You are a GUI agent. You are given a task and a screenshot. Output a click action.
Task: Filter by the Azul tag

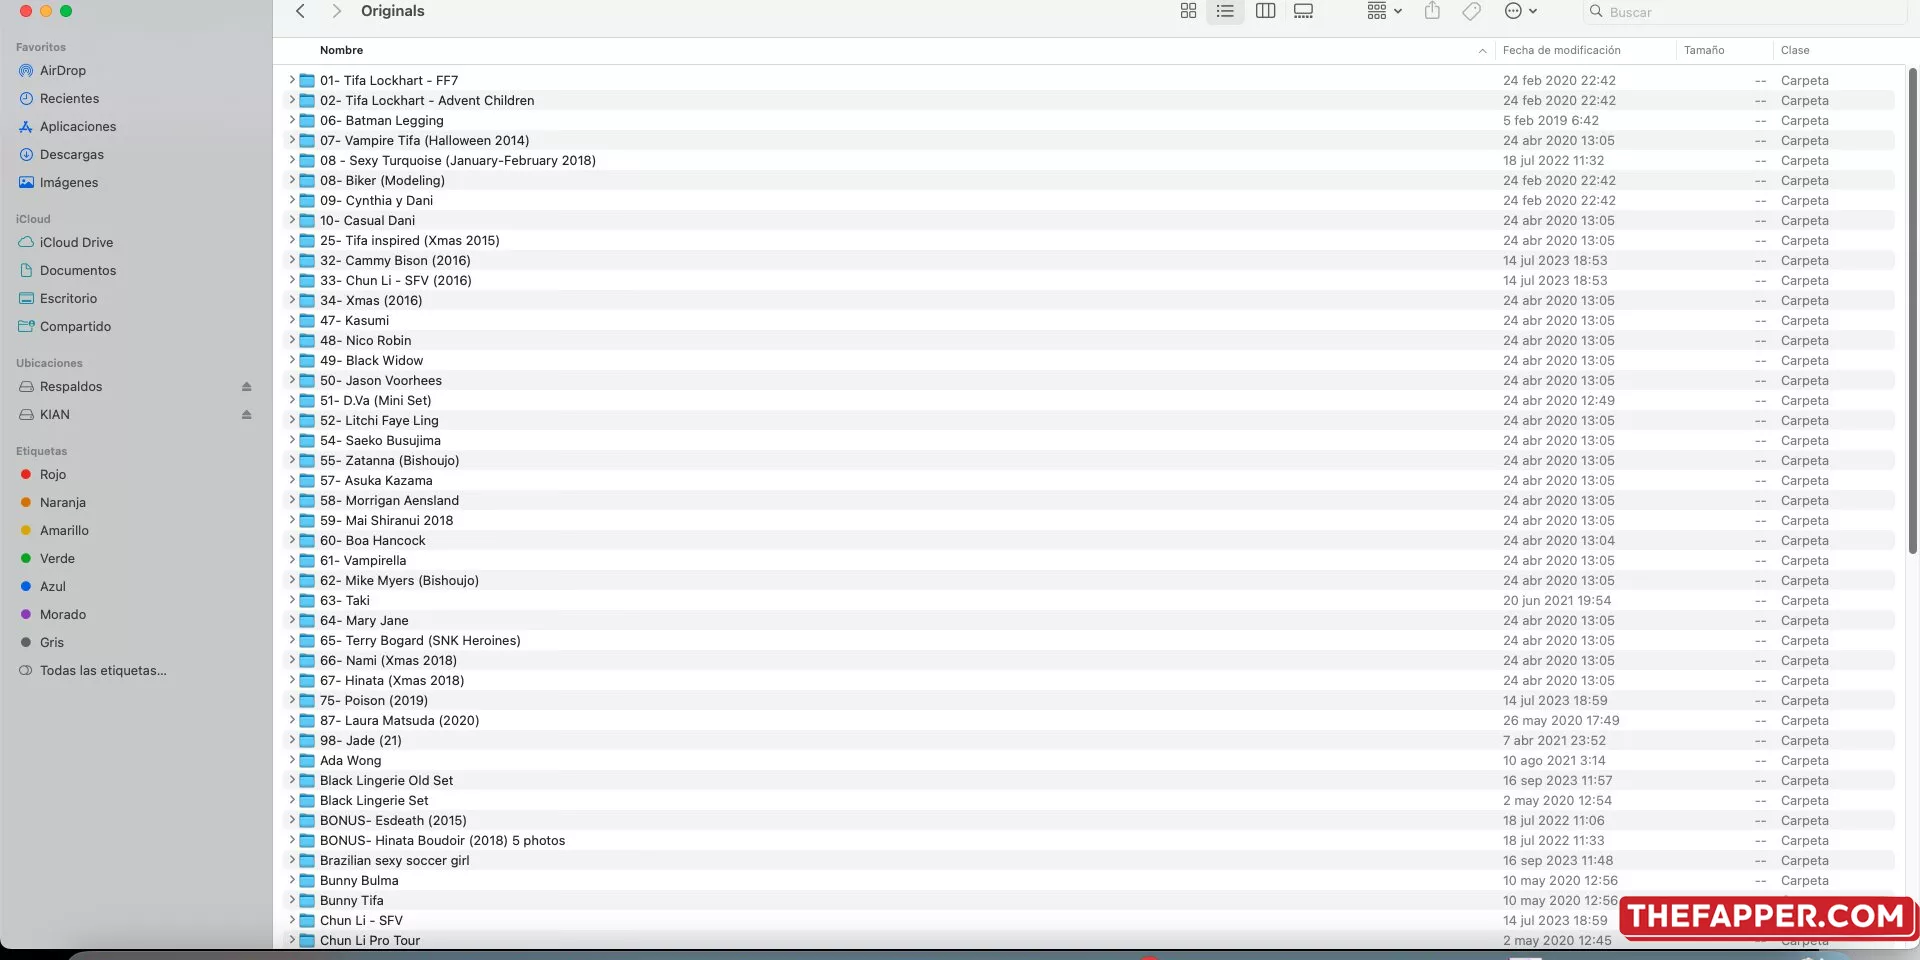tap(53, 587)
